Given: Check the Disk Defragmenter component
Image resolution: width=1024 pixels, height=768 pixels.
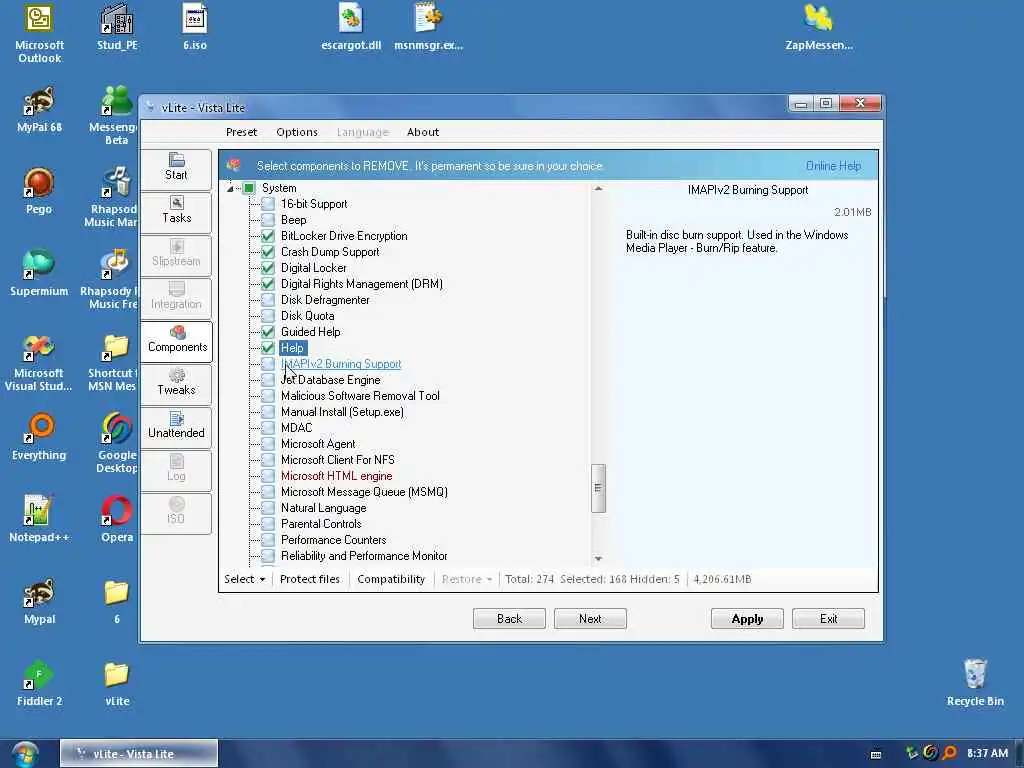Looking at the screenshot, I should [x=268, y=300].
